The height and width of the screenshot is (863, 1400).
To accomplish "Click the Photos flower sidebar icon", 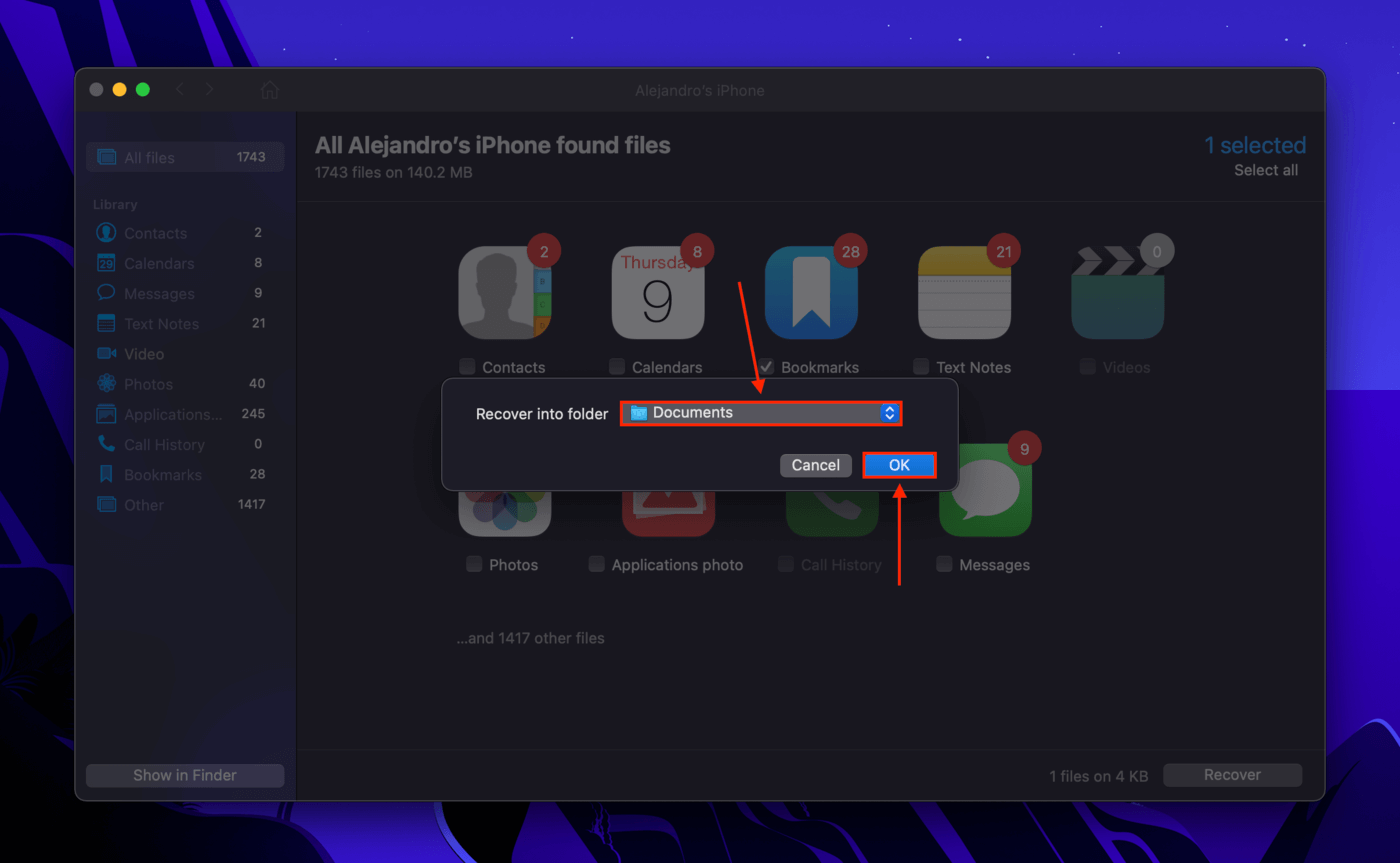I will (106, 384).
